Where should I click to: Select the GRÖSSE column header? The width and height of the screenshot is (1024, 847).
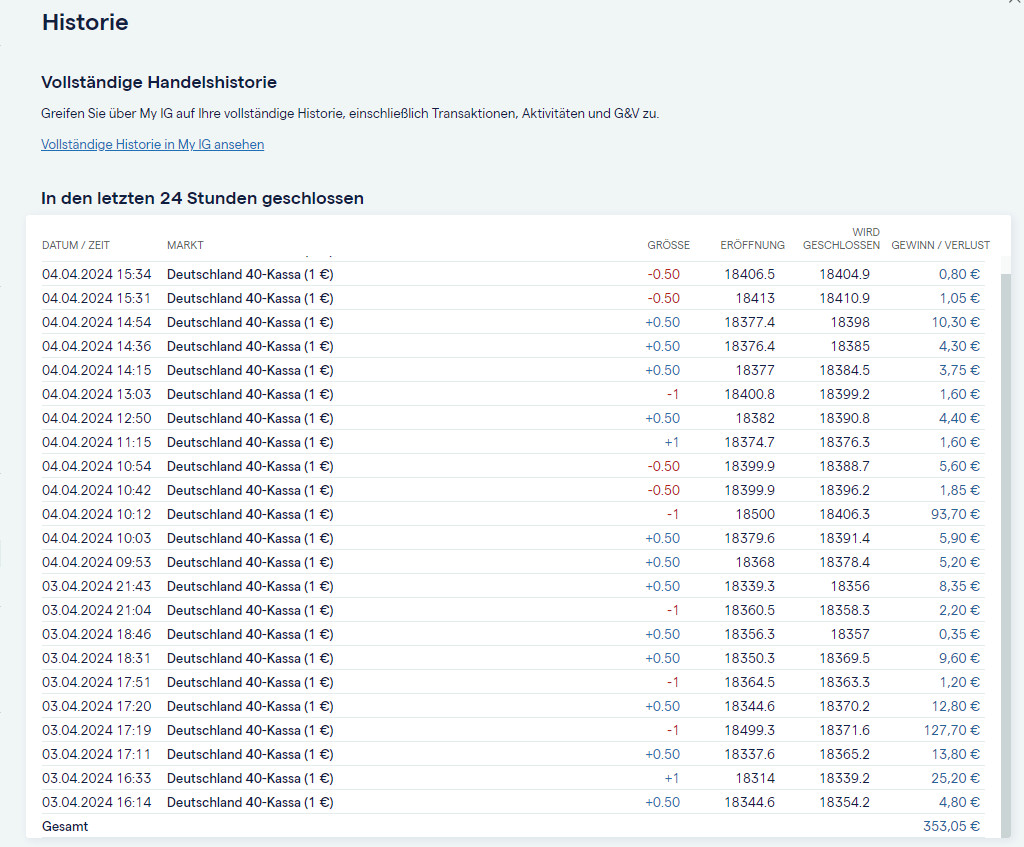coord(668,245)
